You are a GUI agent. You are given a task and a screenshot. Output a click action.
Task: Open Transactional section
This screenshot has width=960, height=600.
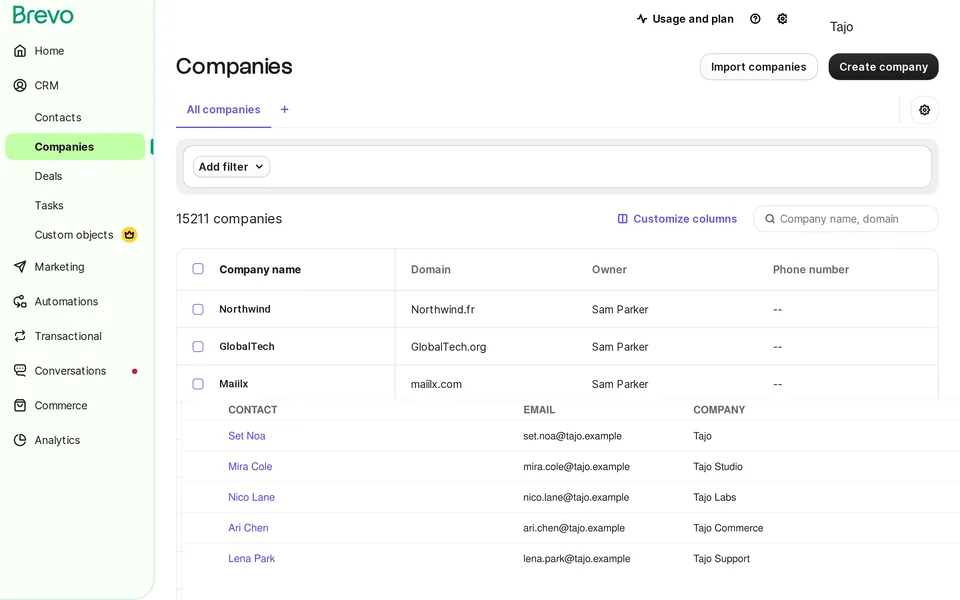[x=68, y=336]
